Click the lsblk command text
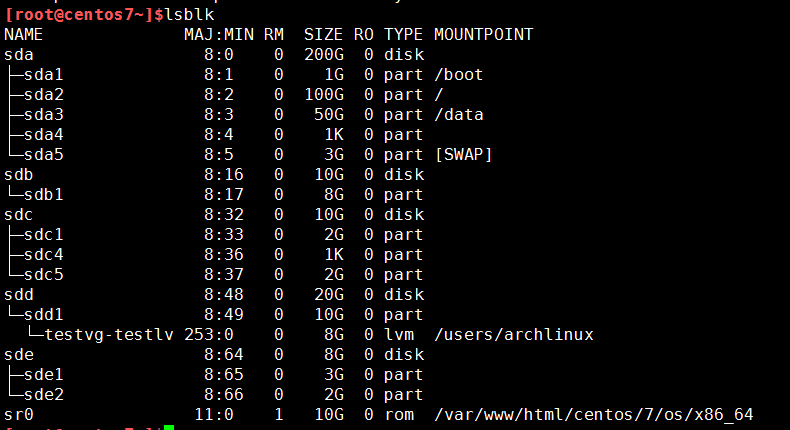This screenshot has width=790, height=430. 189,14
